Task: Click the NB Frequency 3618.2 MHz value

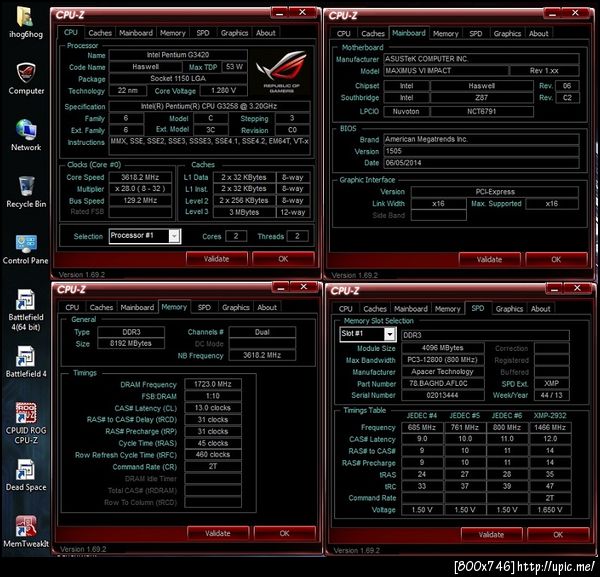Action: [262, 355]
